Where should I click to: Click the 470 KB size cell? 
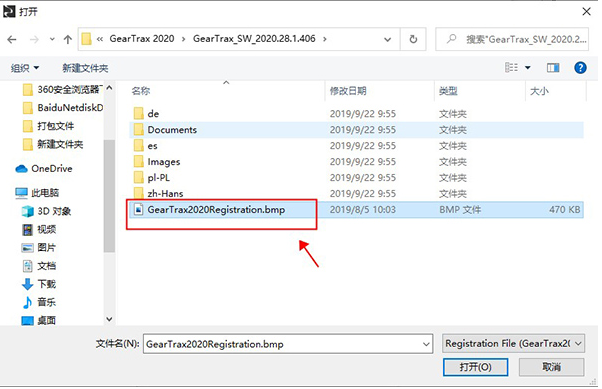[564, 210]
